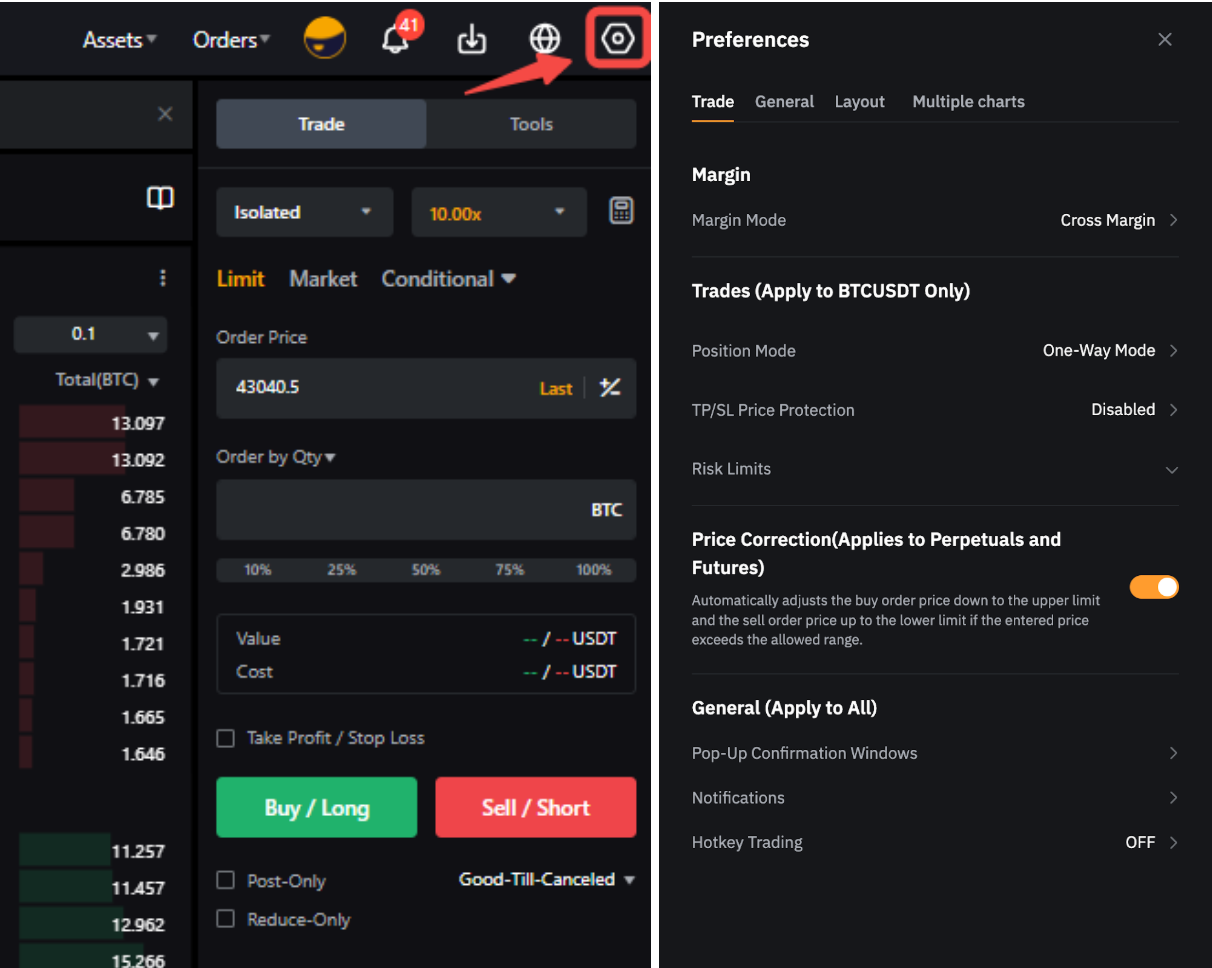Open the calculator icon
1212x968 pixels.
click(621, 211)
